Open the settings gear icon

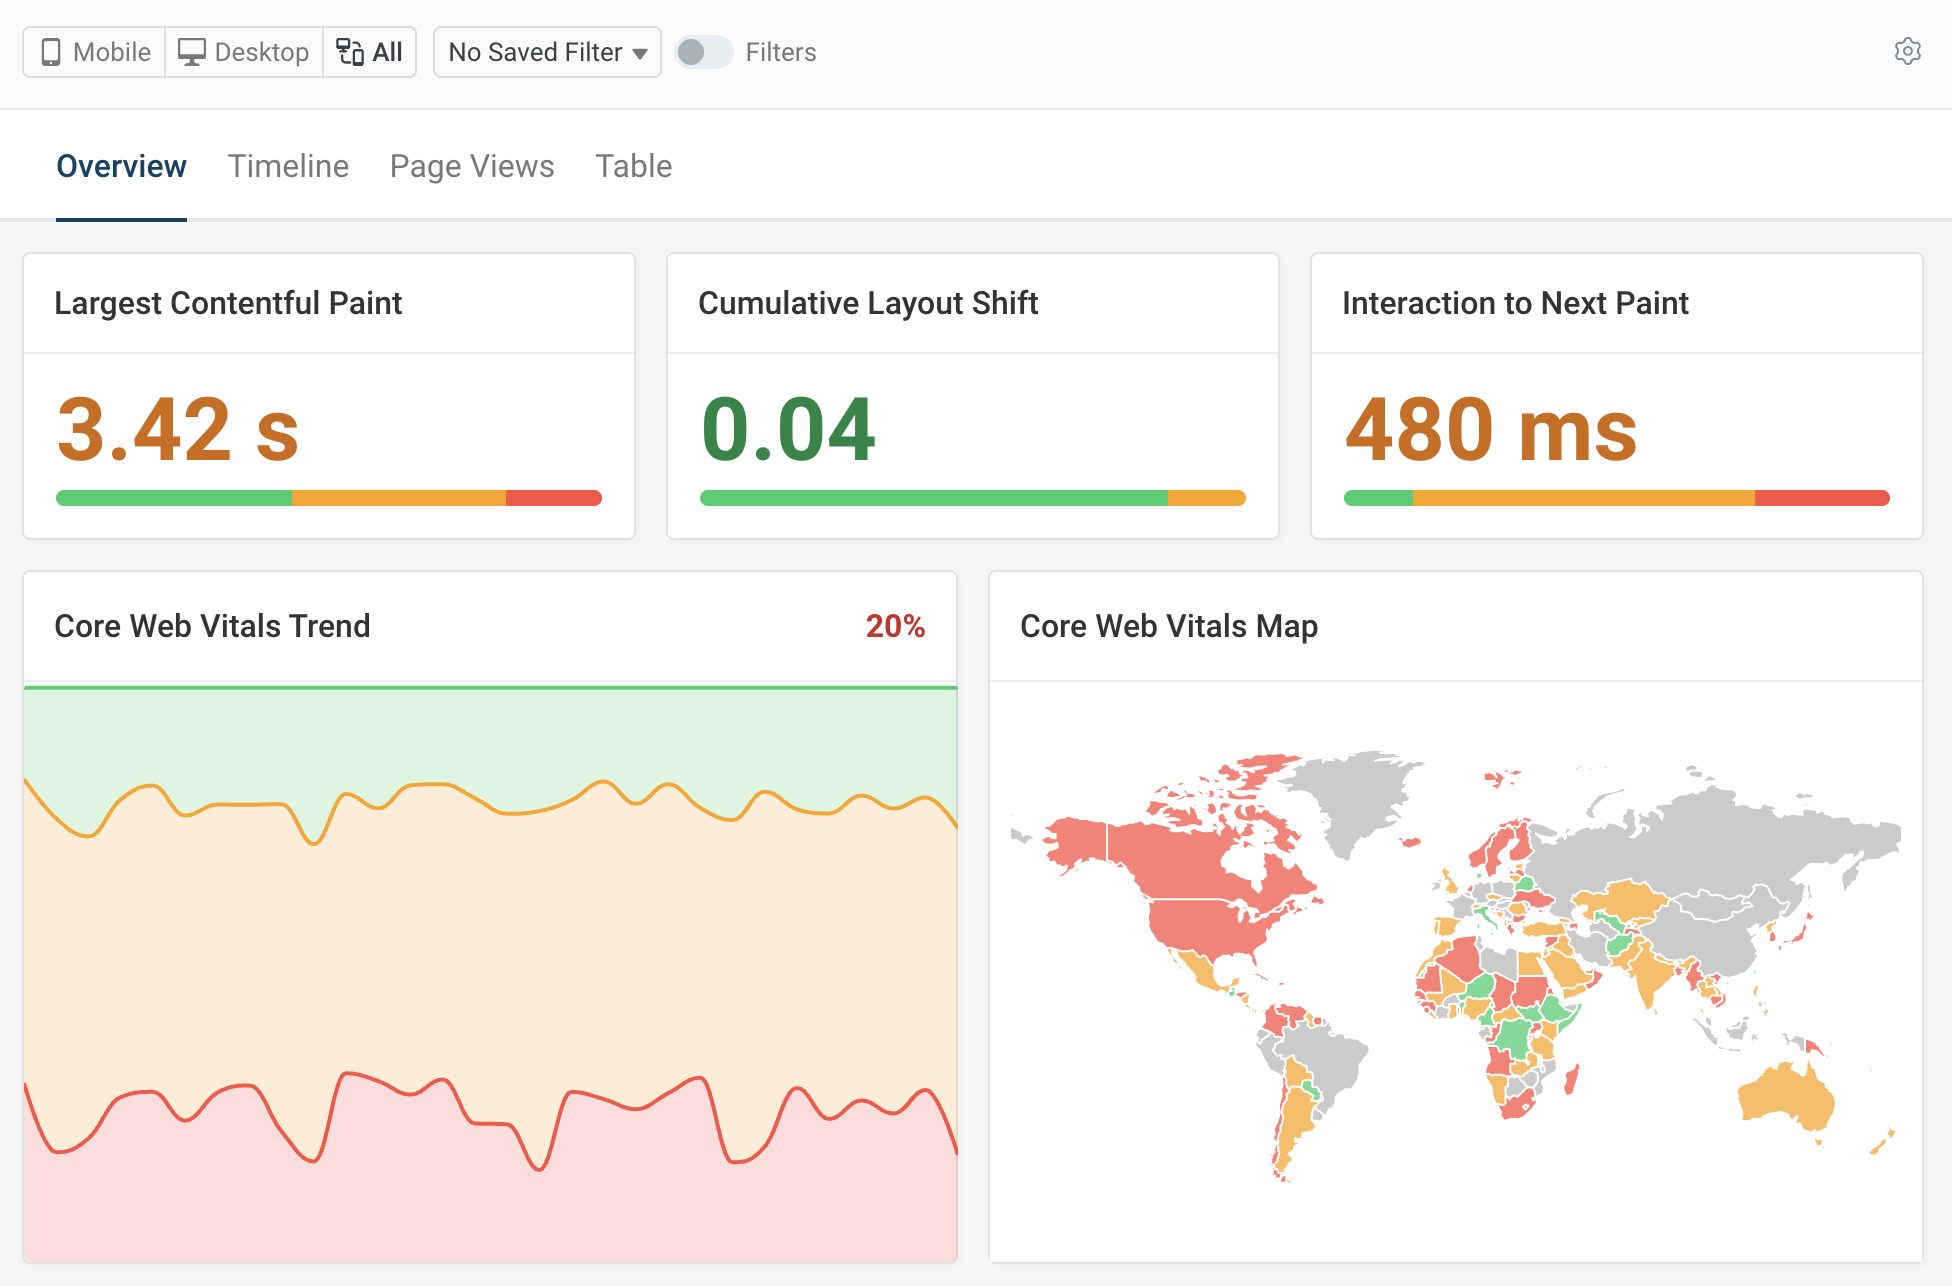[x=1908, y=51]
